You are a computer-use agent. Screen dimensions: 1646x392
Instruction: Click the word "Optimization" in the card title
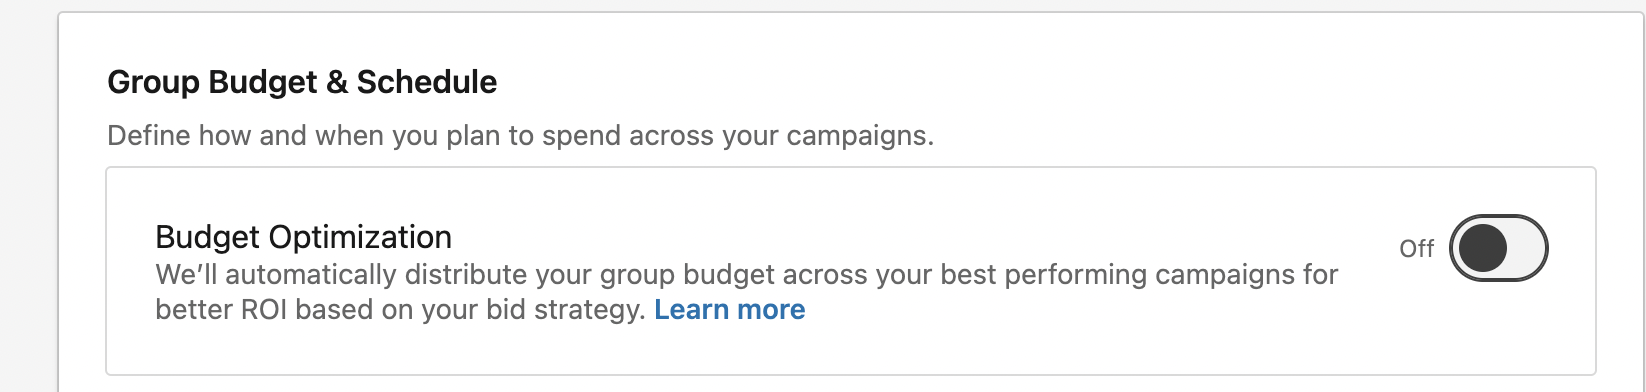pyautogui.click(x=360, y=238)
